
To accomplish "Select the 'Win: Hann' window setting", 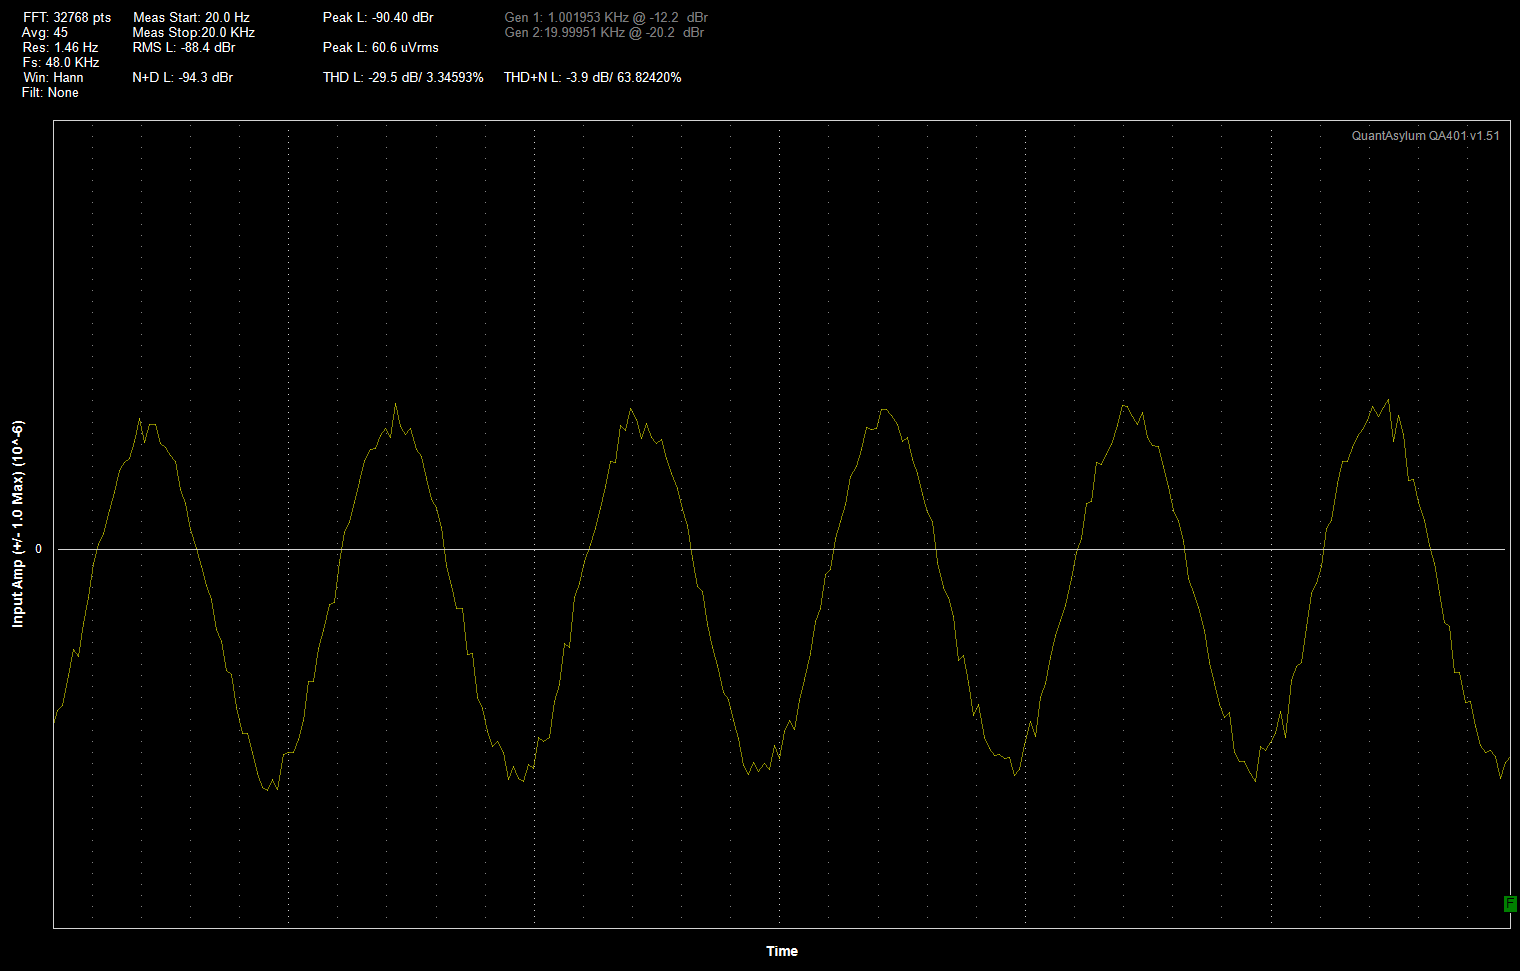I will [x=53, y=78].
